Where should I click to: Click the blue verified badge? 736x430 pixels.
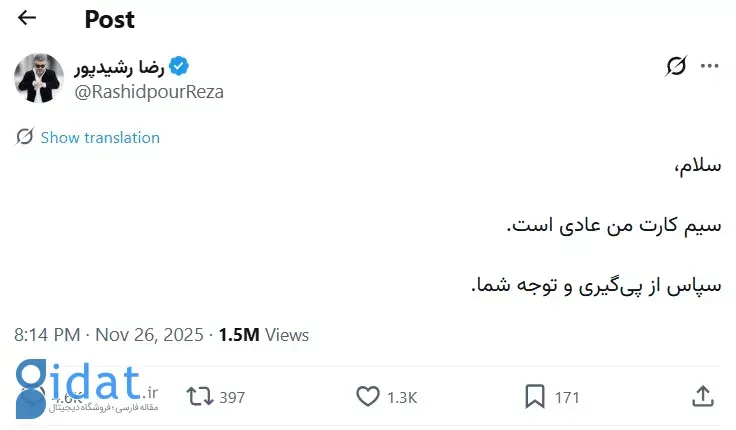point(180,67)
